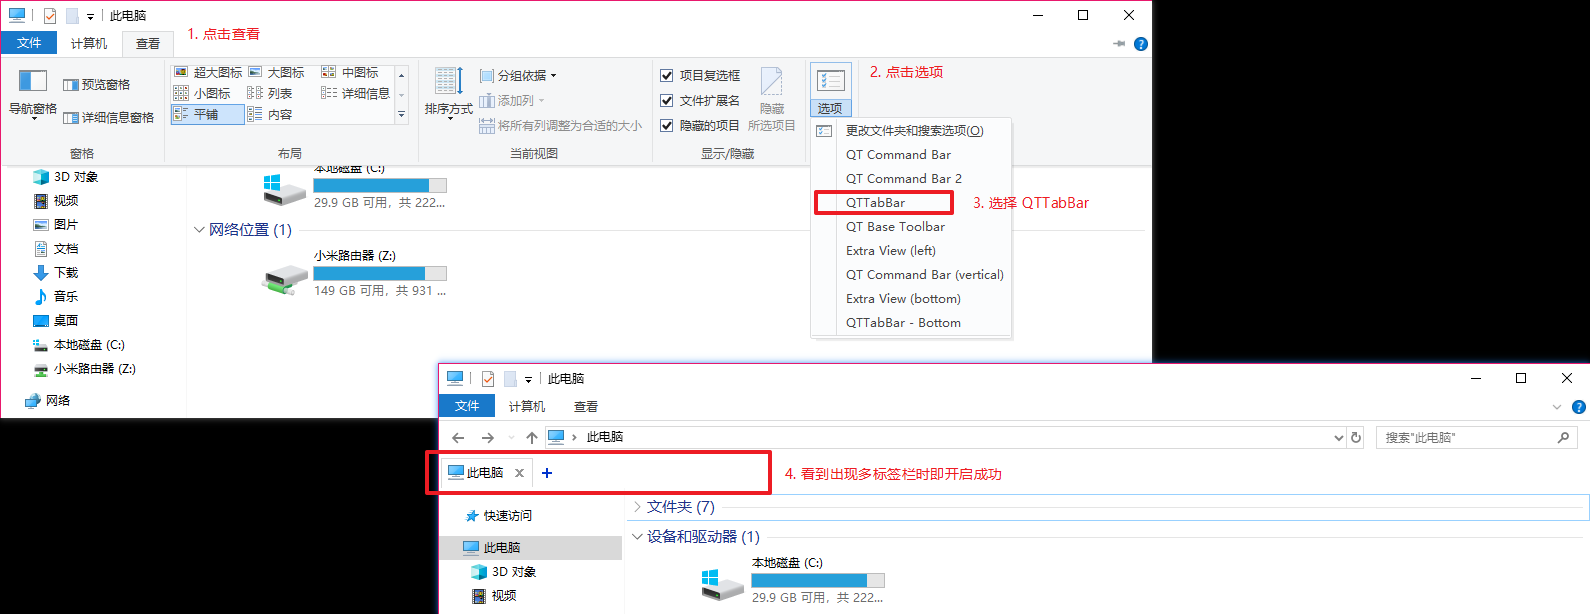
Task: Go back in the lower window
Action: pos(458,437)
